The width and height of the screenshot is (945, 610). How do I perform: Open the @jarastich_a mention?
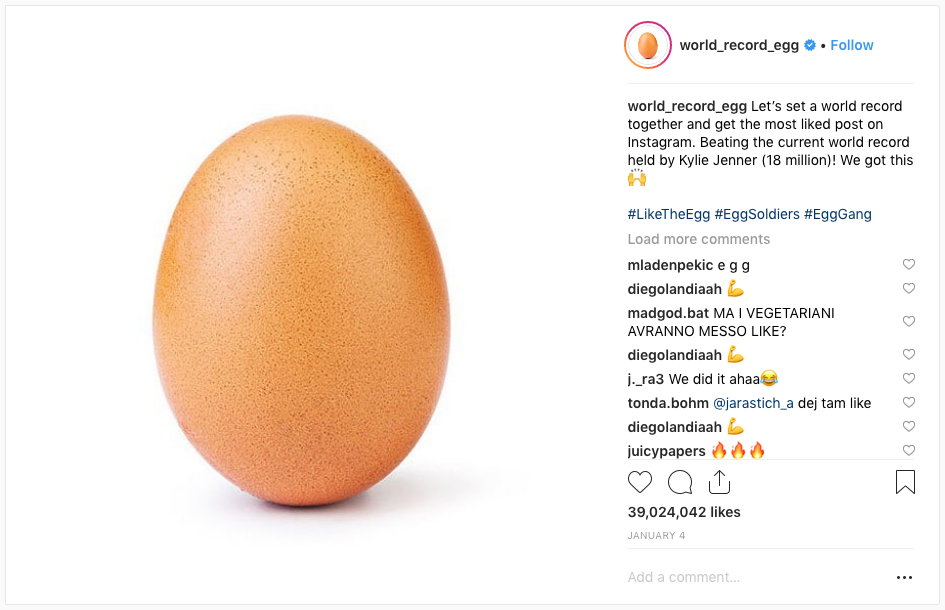[x=753, y=403]
